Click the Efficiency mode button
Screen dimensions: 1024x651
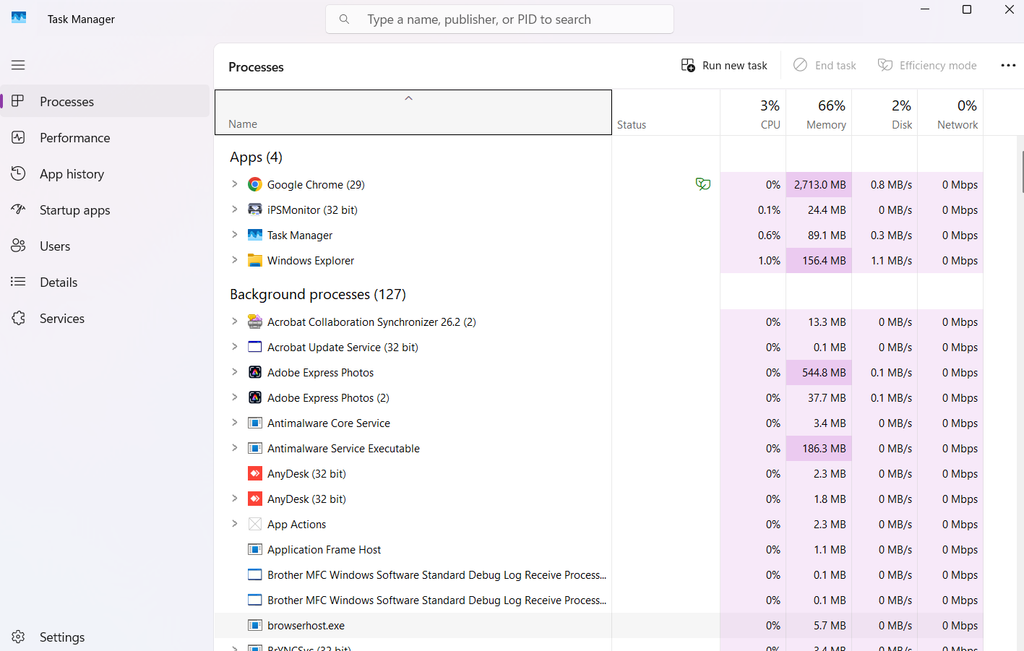927,65
